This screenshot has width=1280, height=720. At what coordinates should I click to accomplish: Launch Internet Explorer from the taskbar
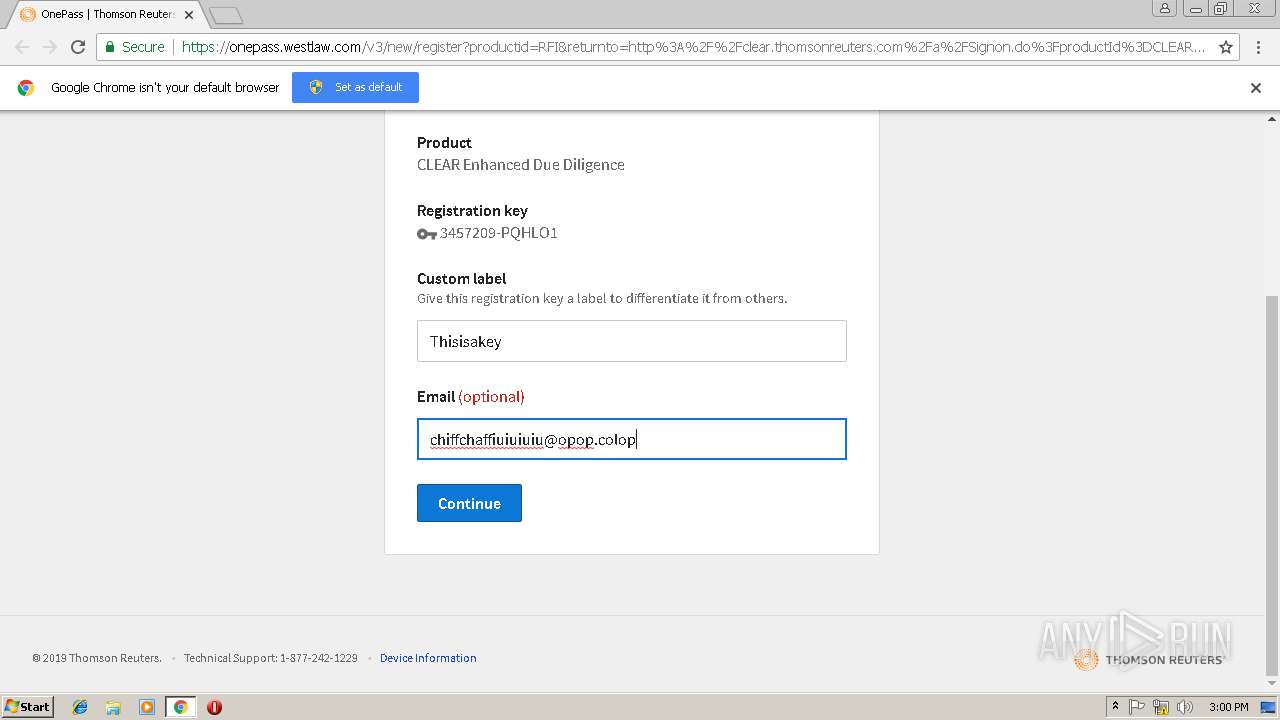click(80, 707)
